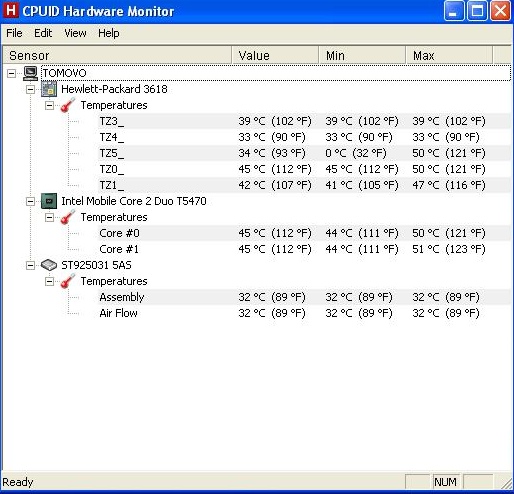
Task: Select the Core #0 sensor row
Action: (x=305, y=233)
